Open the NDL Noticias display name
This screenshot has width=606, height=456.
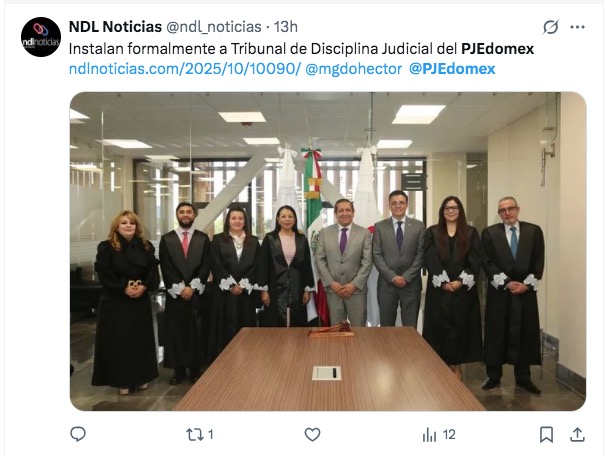tap(115, 27)
